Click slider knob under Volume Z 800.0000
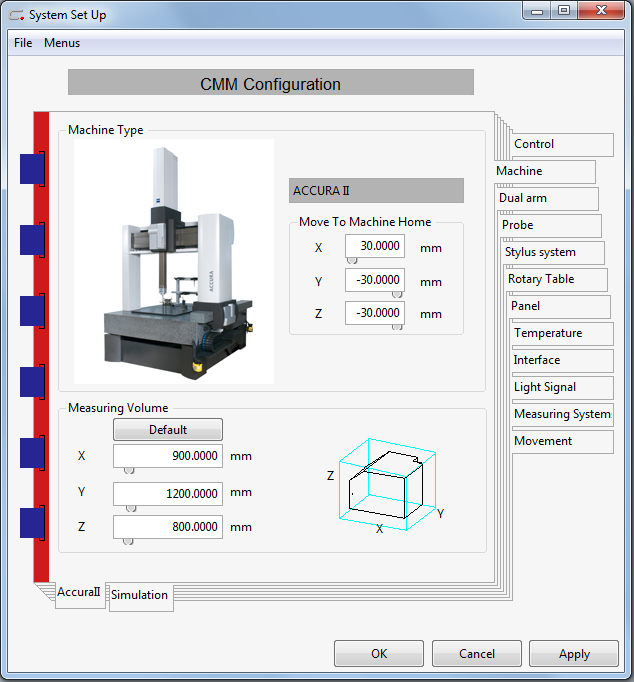634x682 pixels. tap(128, 542)
